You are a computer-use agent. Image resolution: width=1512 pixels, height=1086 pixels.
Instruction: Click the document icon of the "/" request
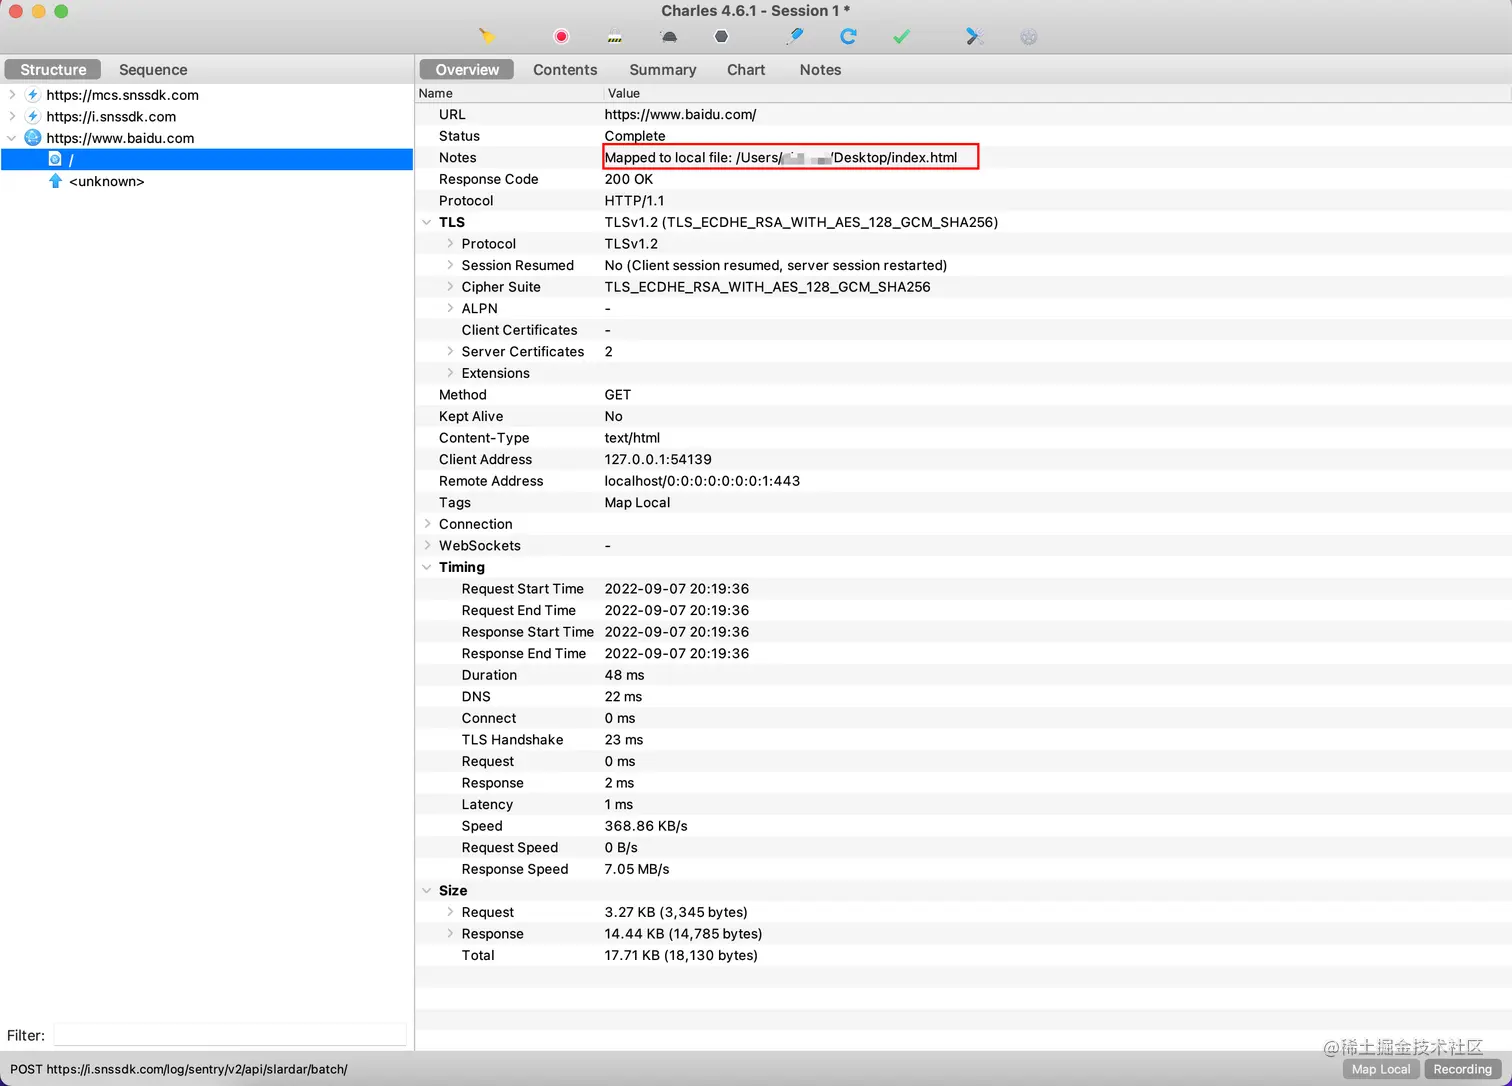55,159
